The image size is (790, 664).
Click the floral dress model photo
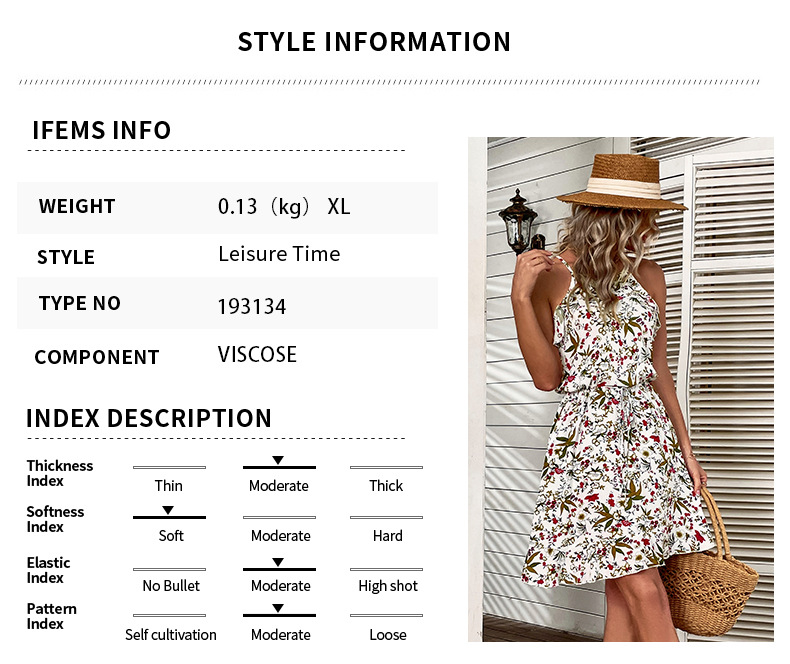[x=621, y=389]
